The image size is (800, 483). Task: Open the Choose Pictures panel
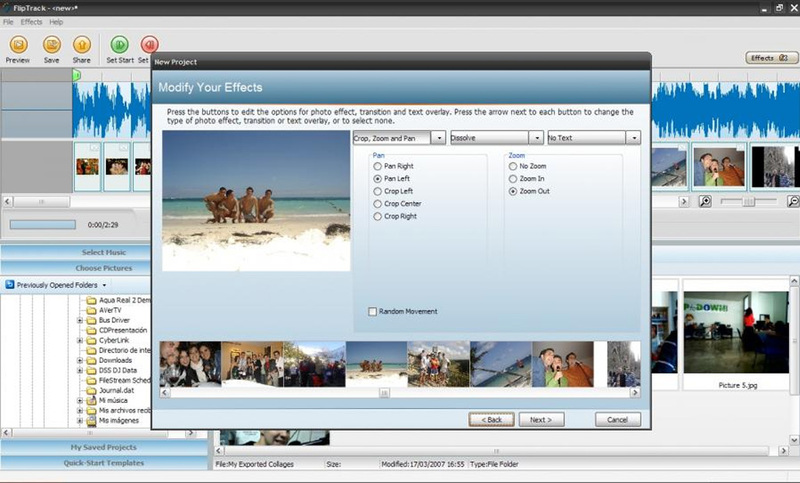coord(77,268)
